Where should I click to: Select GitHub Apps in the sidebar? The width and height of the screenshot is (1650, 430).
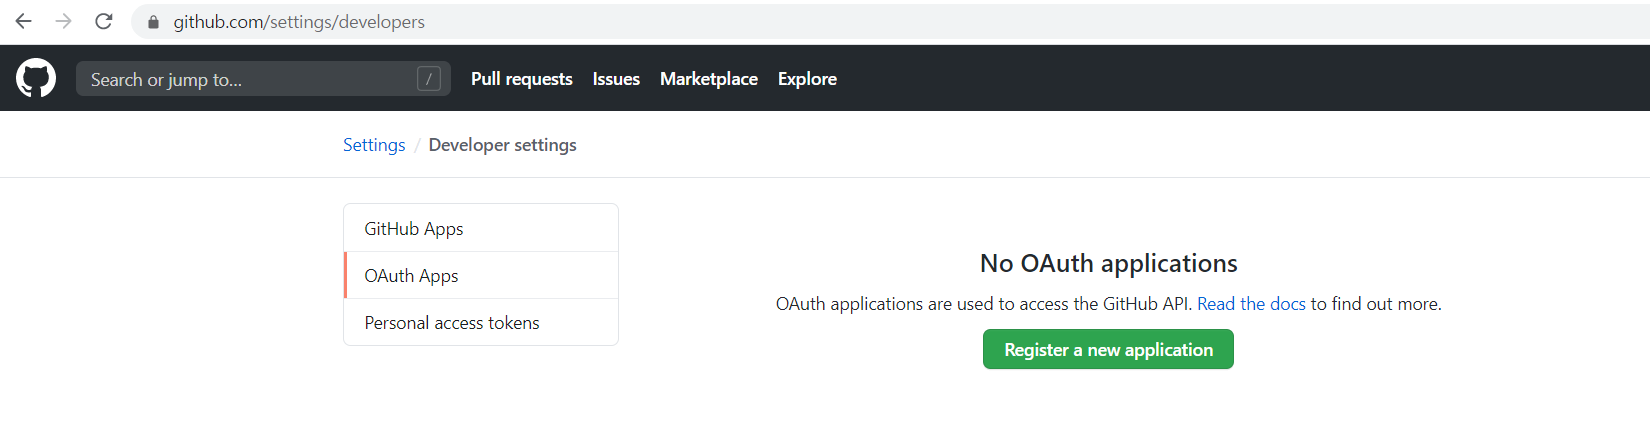tap(481, 228)
